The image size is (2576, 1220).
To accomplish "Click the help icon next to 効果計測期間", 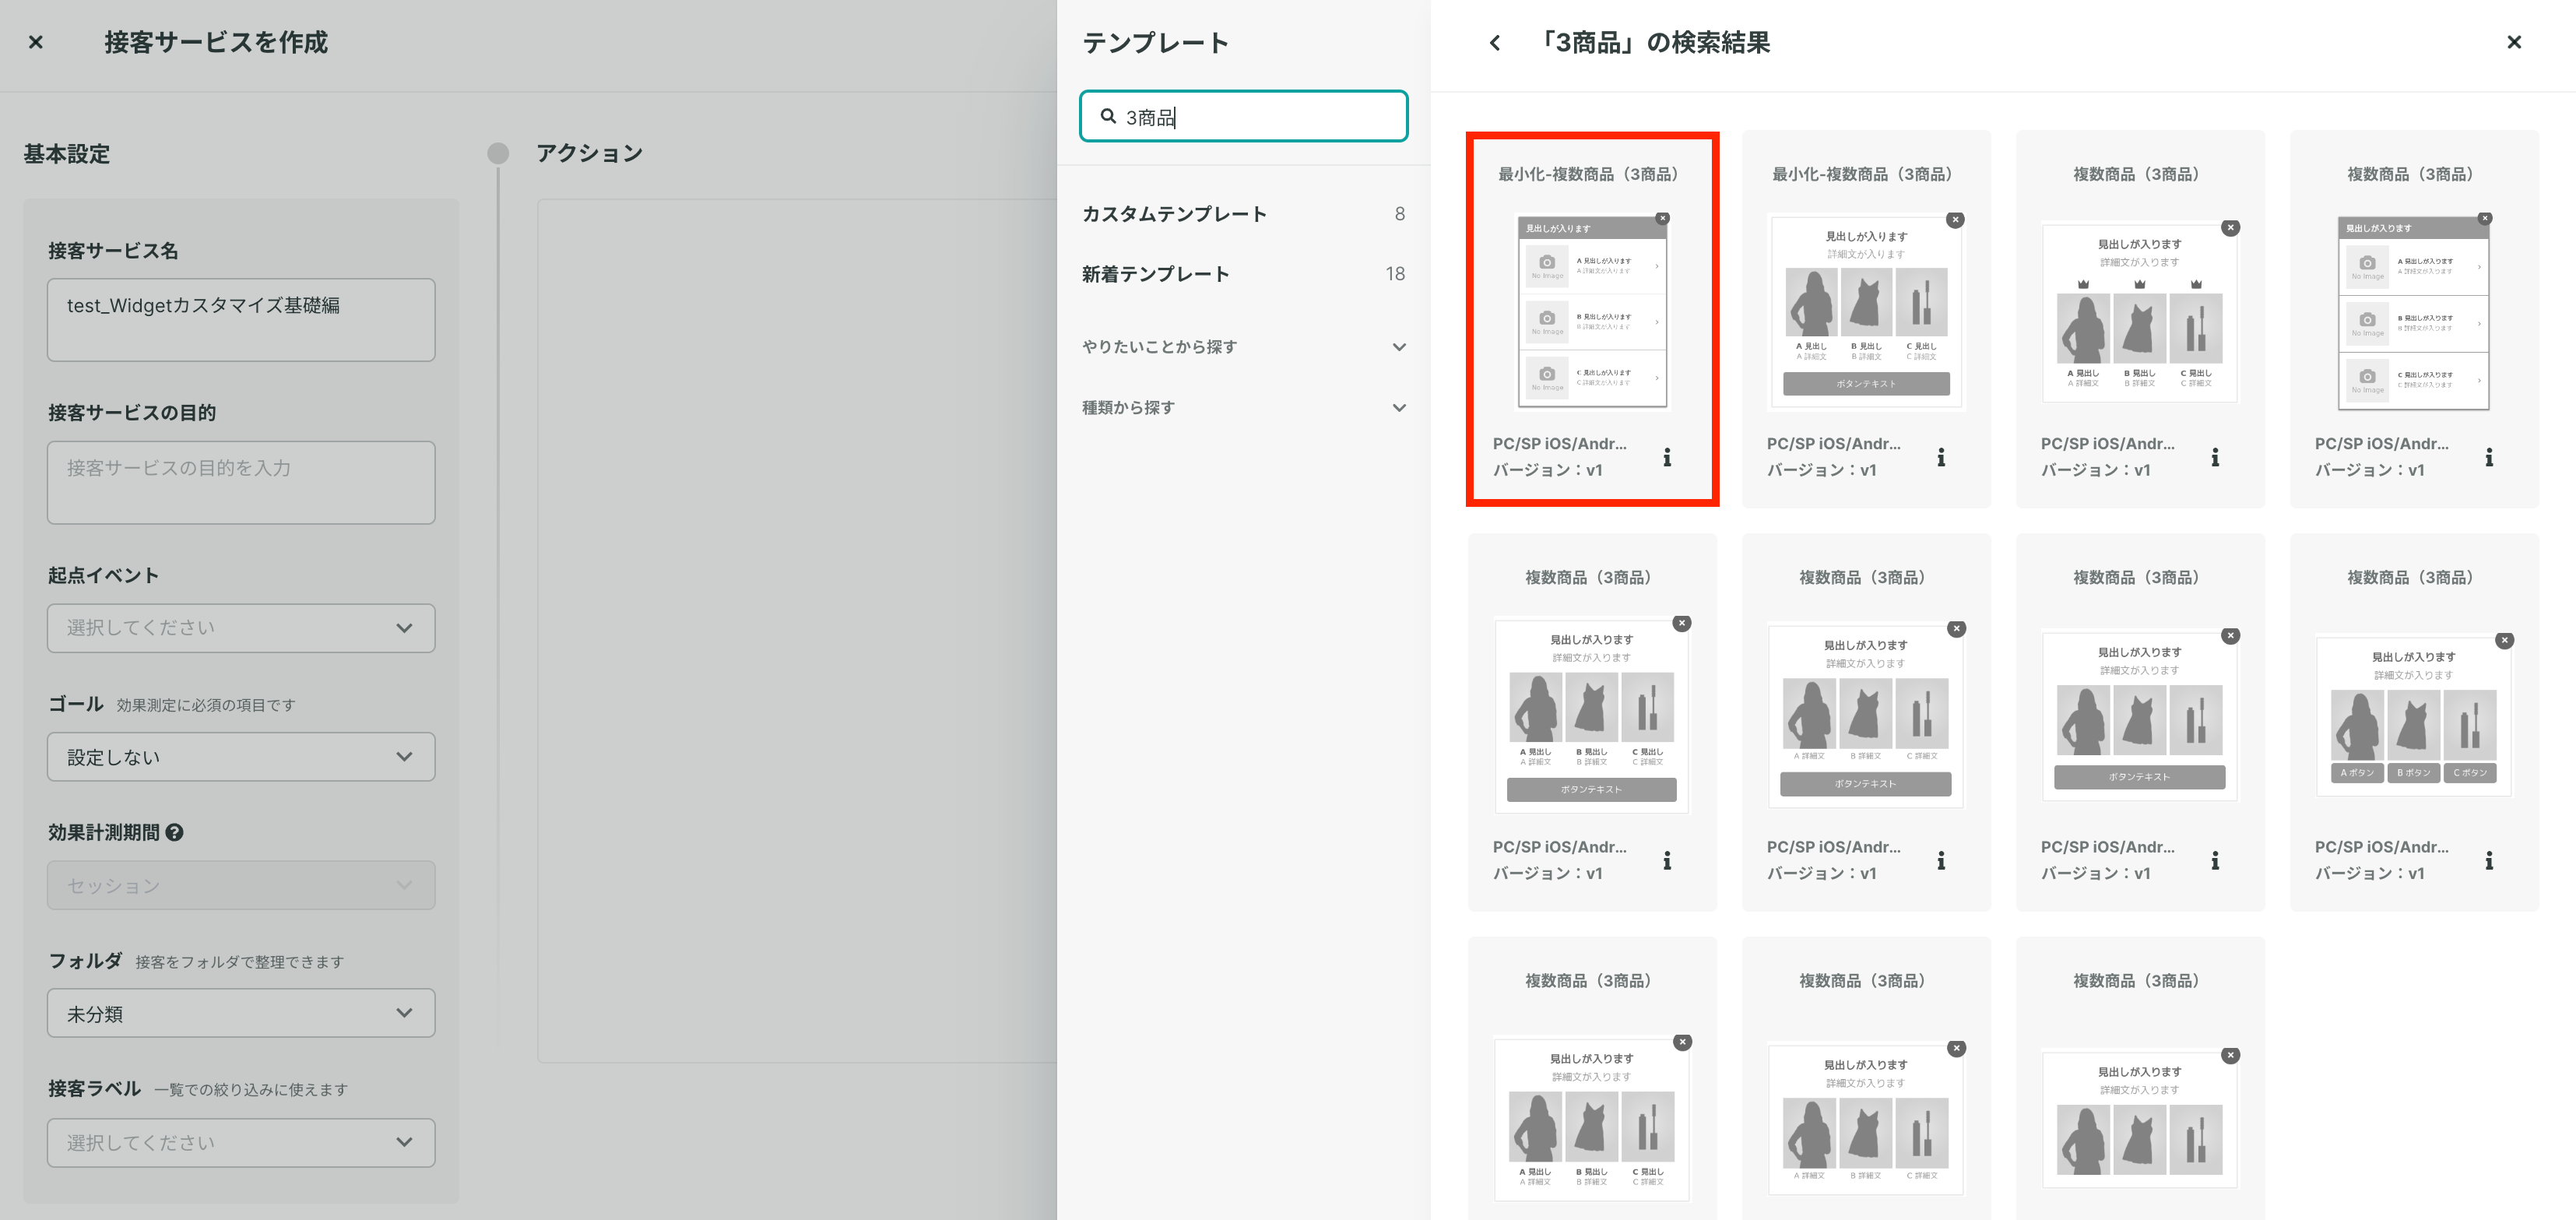I will (x=175, y=832).
